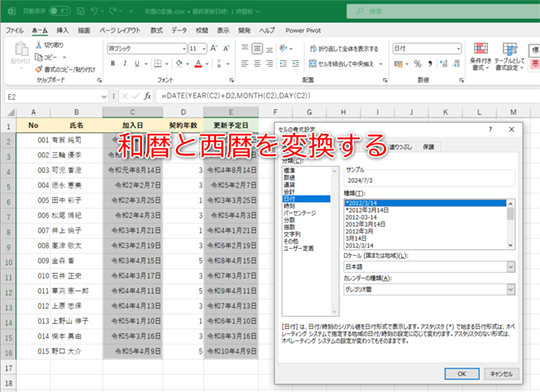The width and height of the screenshot is (540, 392).
Task: Expand the Font group dialog launcher
Action: (231, 80)
